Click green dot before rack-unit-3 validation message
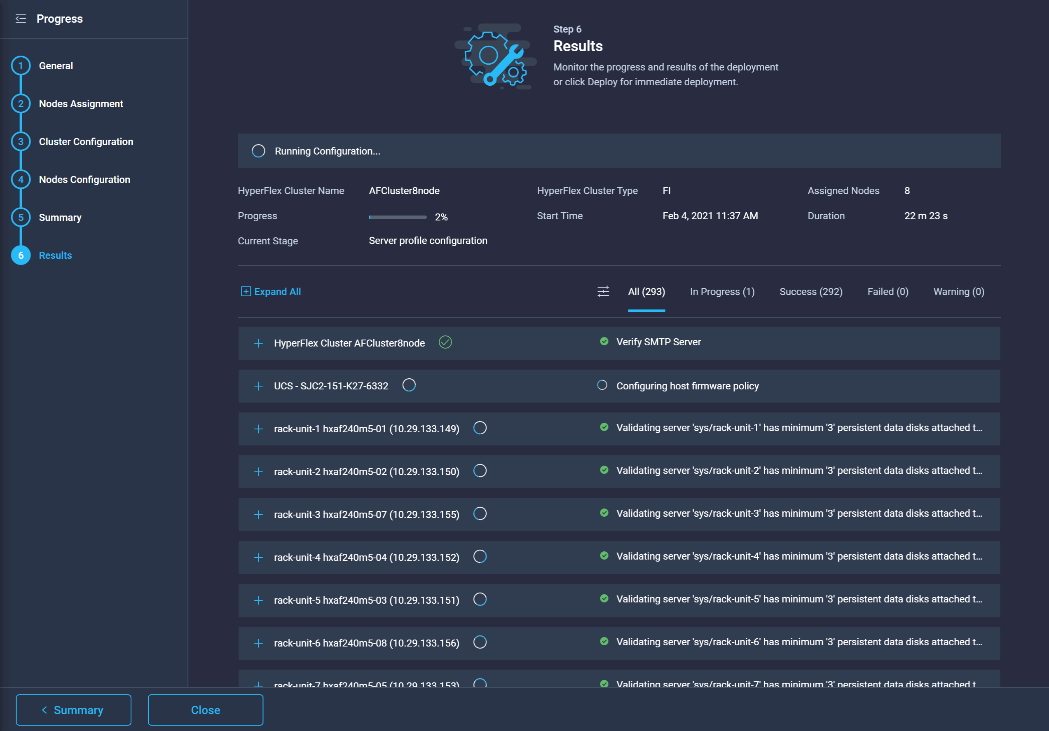Screen dimensions: 1049x731 click(604, 512)
